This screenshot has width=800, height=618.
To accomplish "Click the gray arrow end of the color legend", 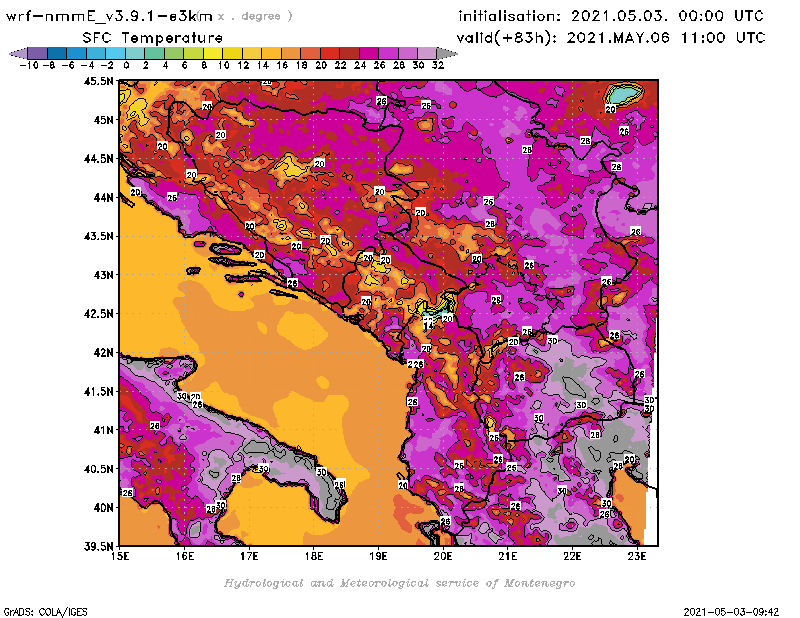I will pyautogui.click(x=447, y=53).
